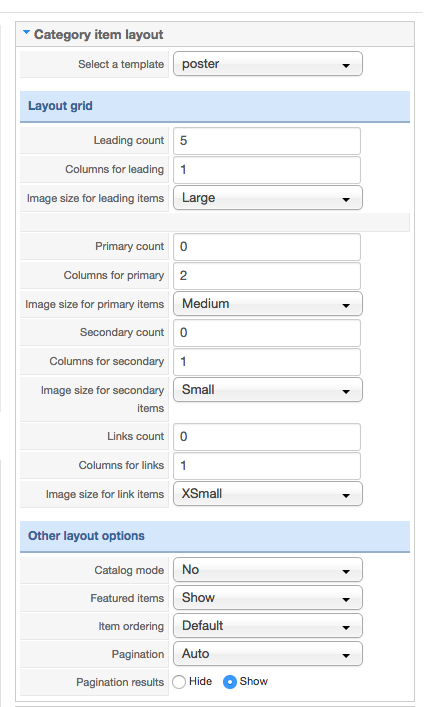The image size is (424, 707).
Task: Click the Secondary count field
Action: pyautogui.click(x=267, y=333)
